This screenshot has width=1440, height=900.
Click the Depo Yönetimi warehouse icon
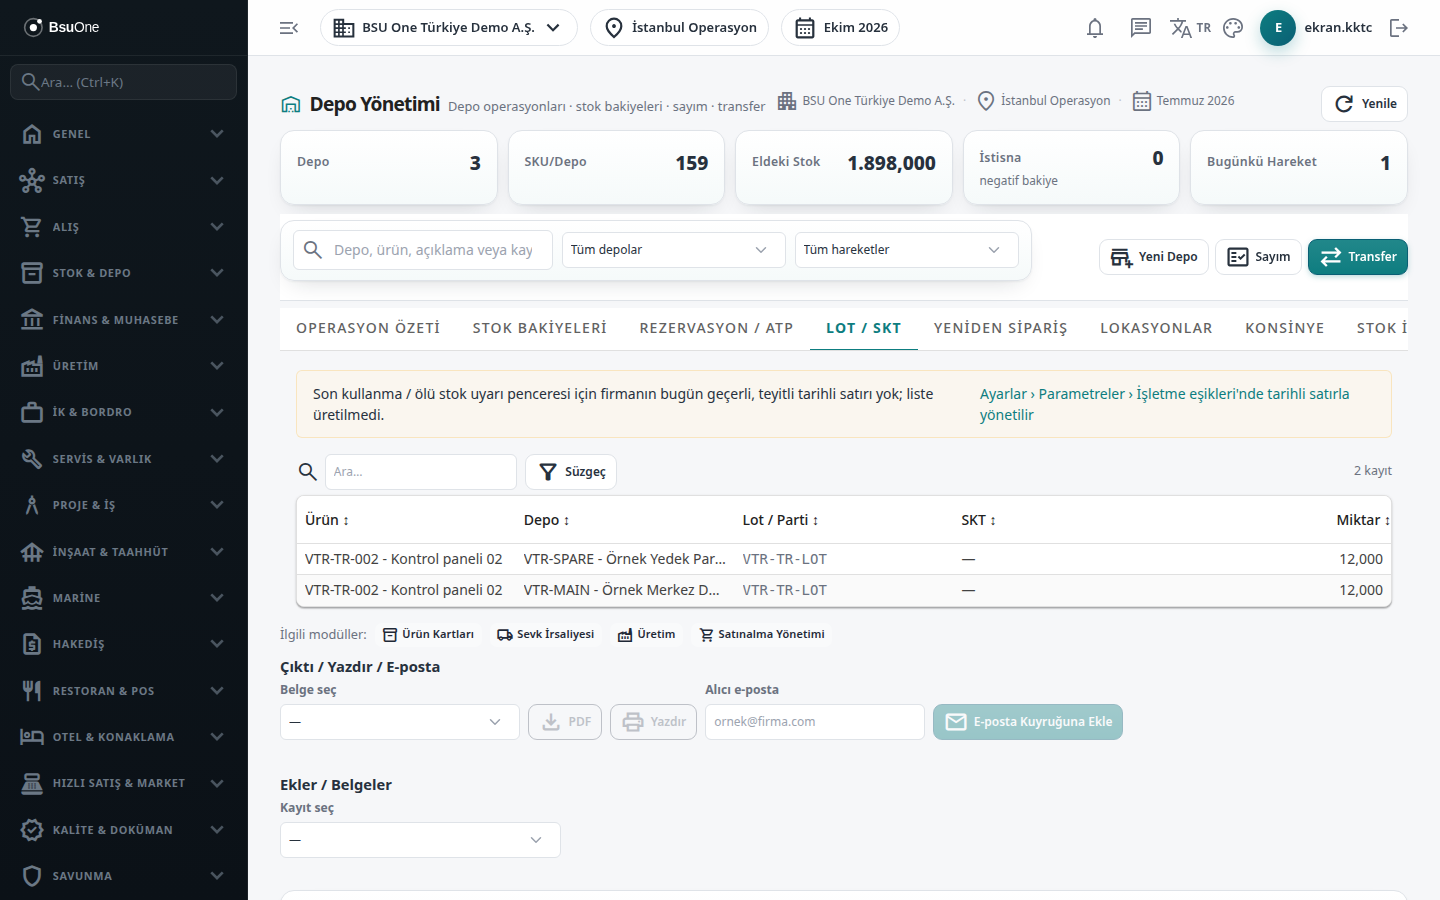[x=291, y=104]
